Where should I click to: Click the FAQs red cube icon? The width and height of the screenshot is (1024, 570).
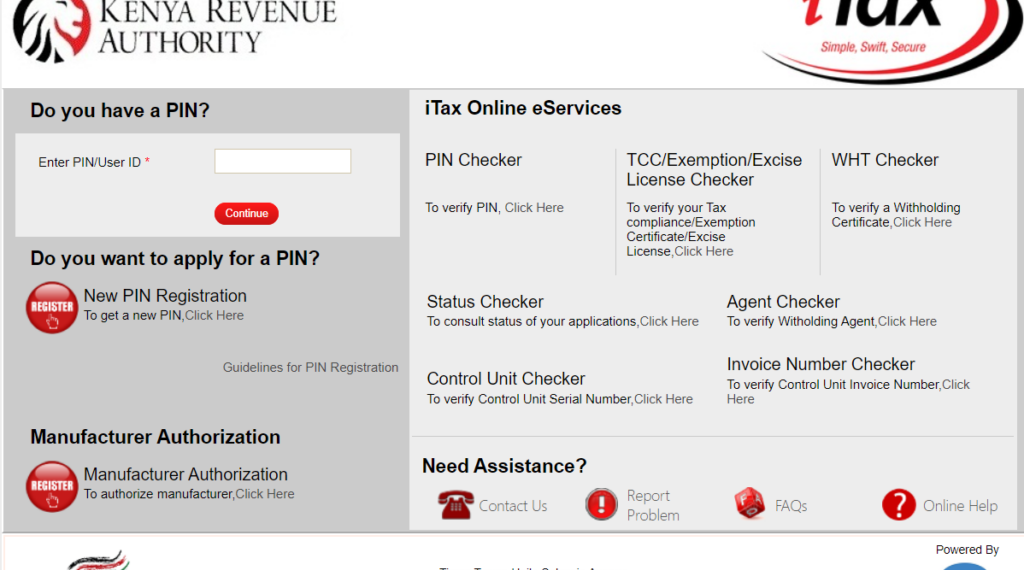749,503
